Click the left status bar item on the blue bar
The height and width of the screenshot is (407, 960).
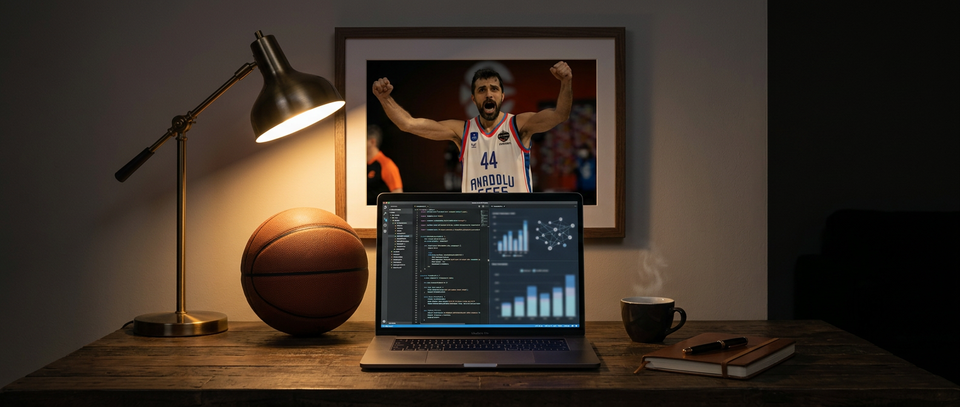(x=387, y=326)
